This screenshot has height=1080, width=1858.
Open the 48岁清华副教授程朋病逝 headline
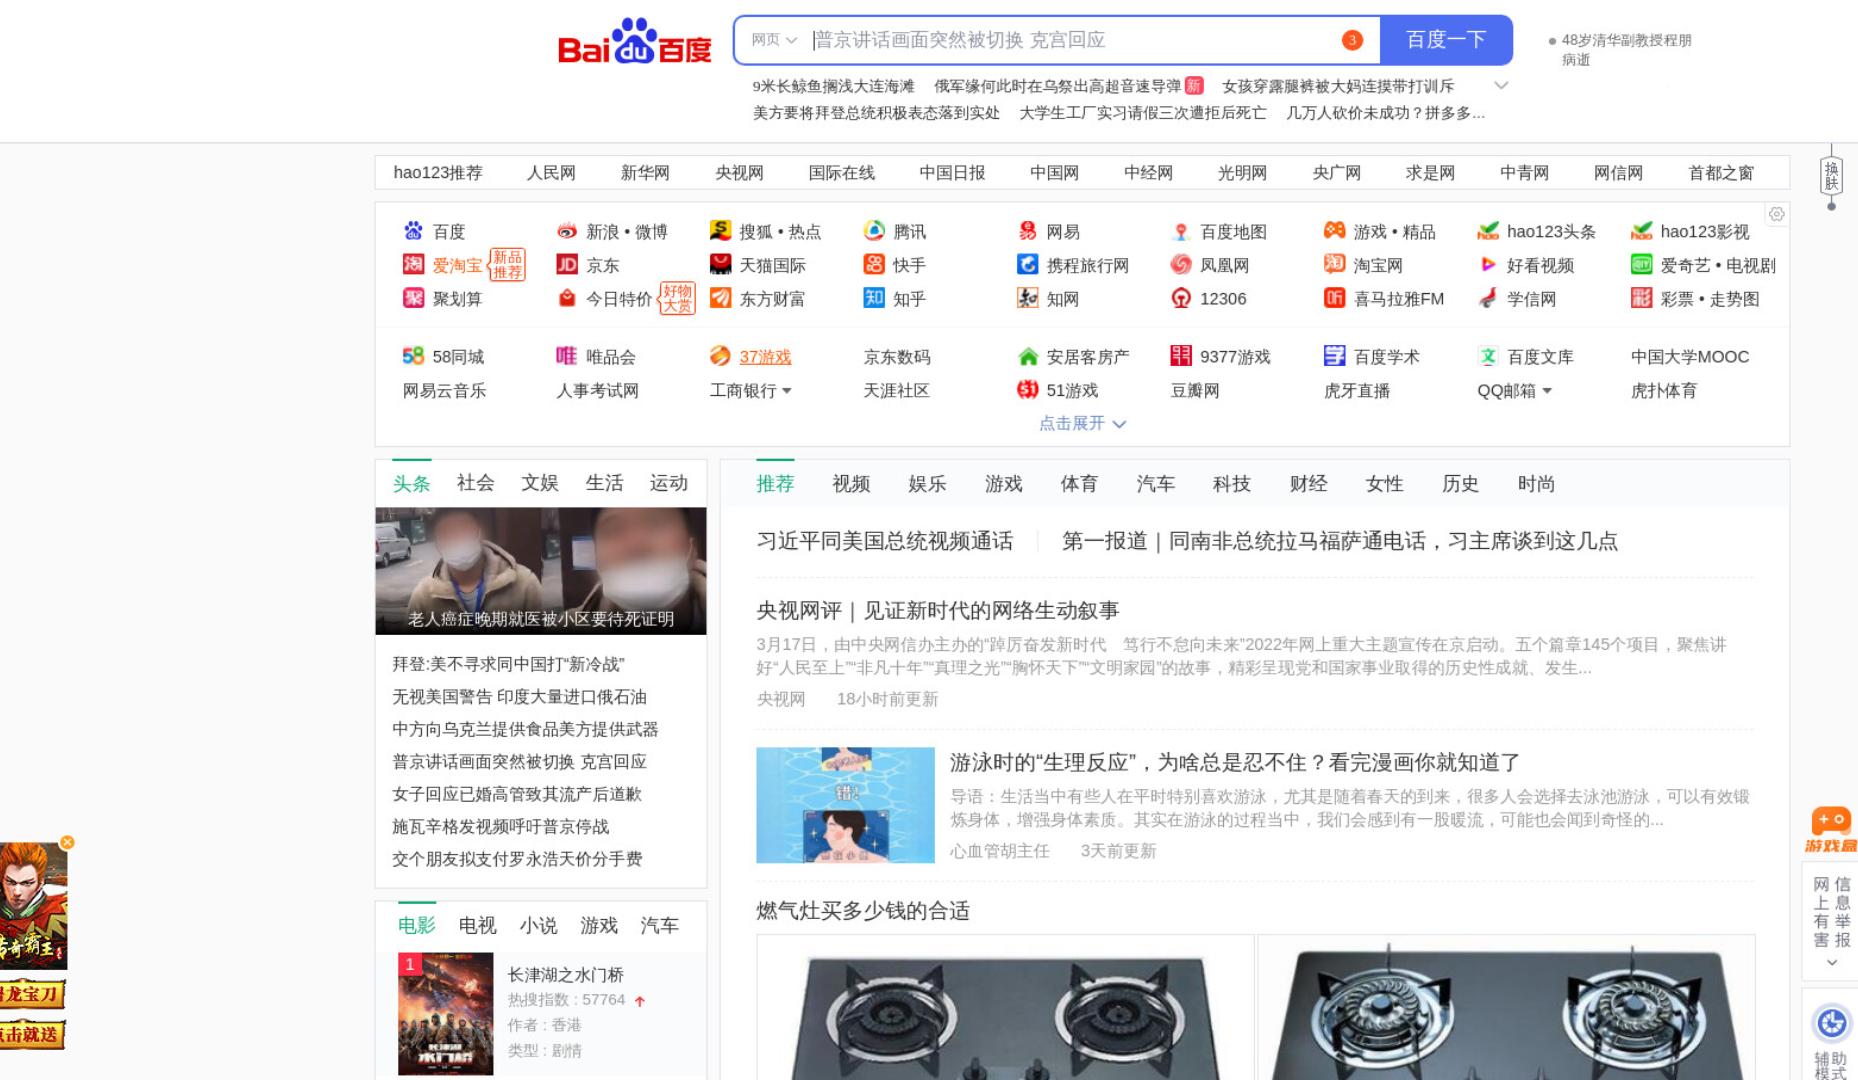point(1626,49)
